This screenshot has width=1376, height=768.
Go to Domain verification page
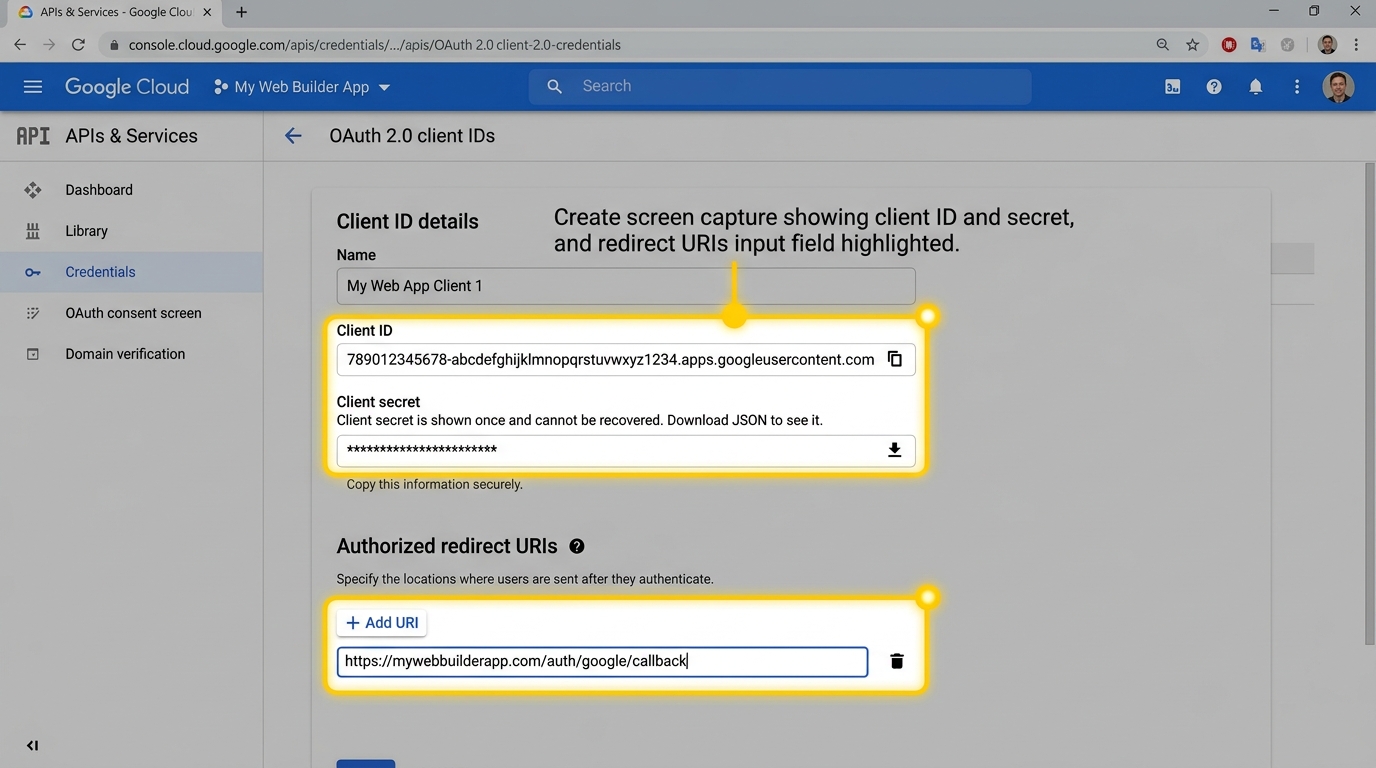click(x=125, y=354)
